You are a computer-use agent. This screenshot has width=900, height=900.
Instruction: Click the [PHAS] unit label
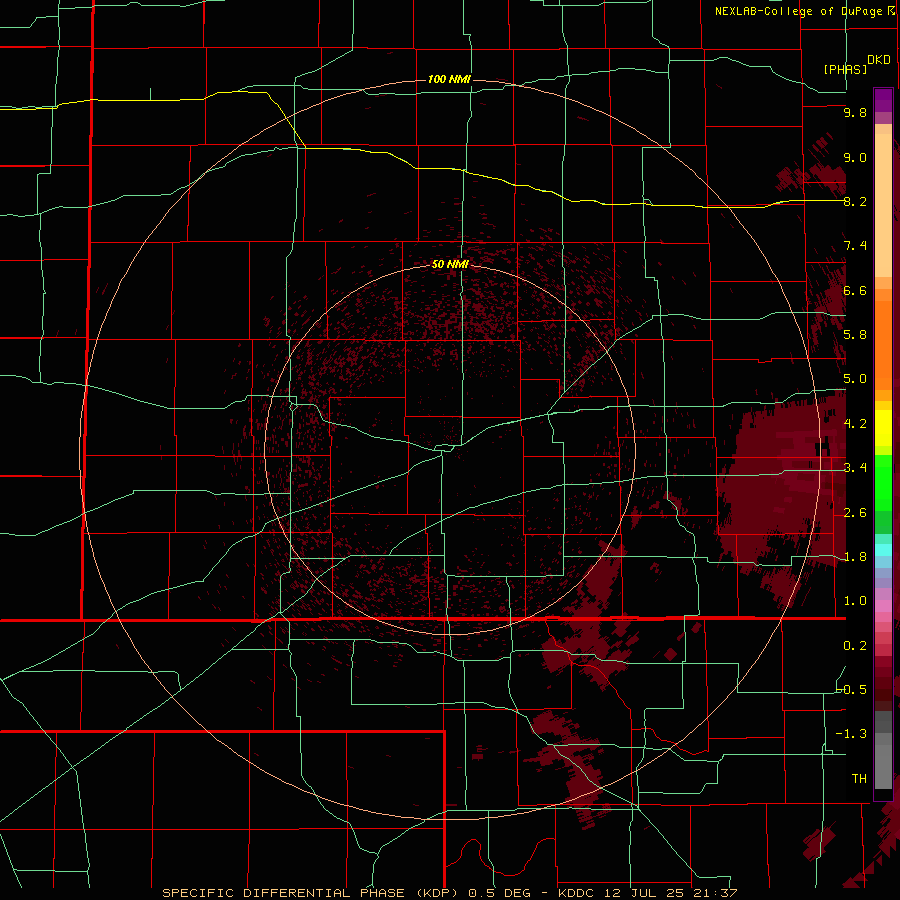[845, 69]
